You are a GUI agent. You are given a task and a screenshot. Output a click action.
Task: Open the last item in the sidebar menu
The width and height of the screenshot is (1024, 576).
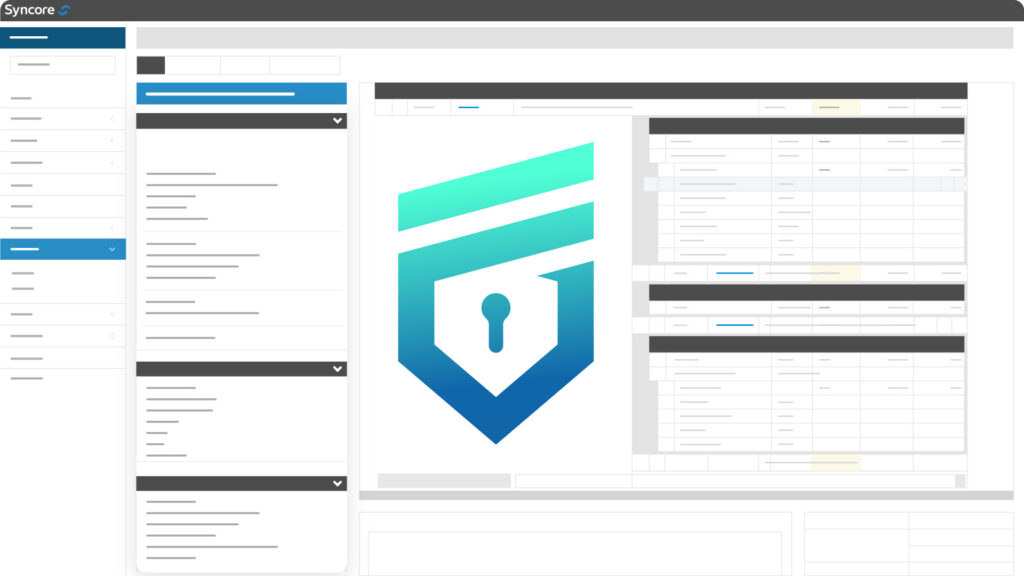(x=27, y=379)
